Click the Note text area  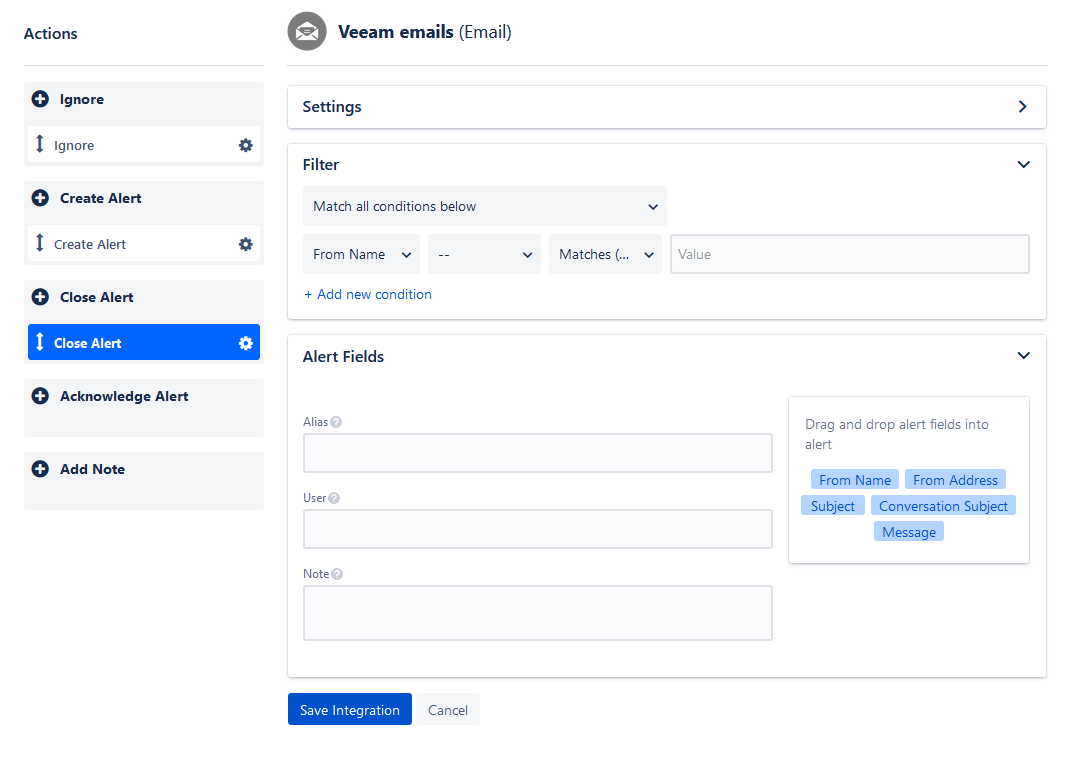[x=538, y=613]
